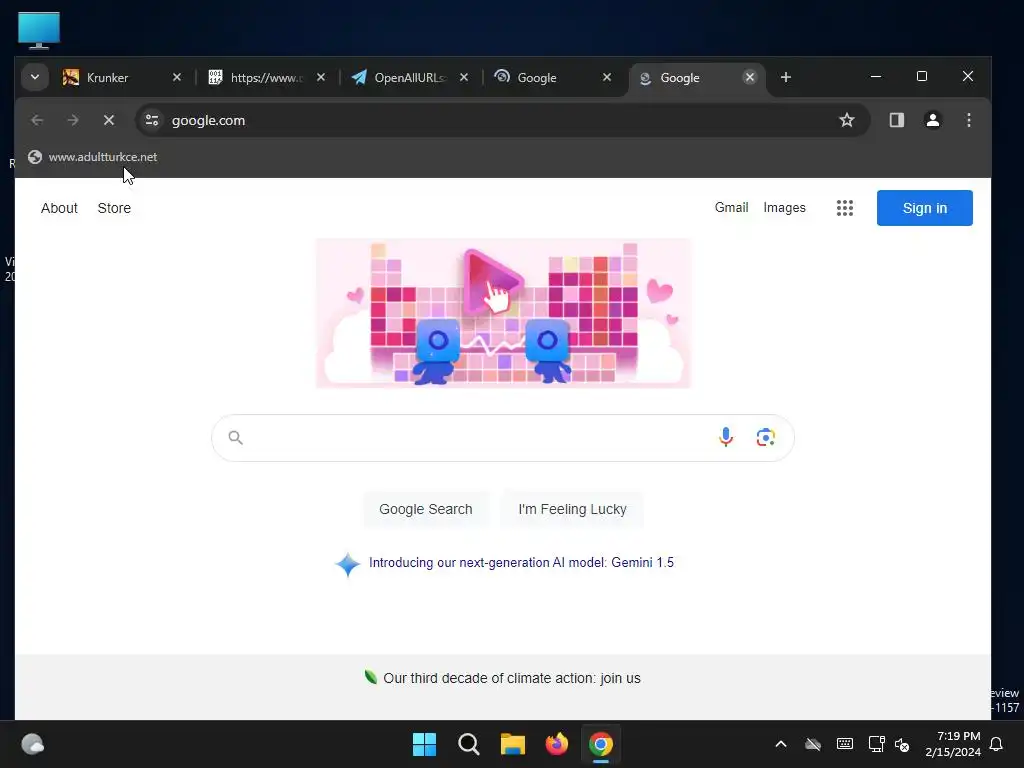Switch to the inactive Google tab
The image size is (1024, 768).
(x=552, y=78)
